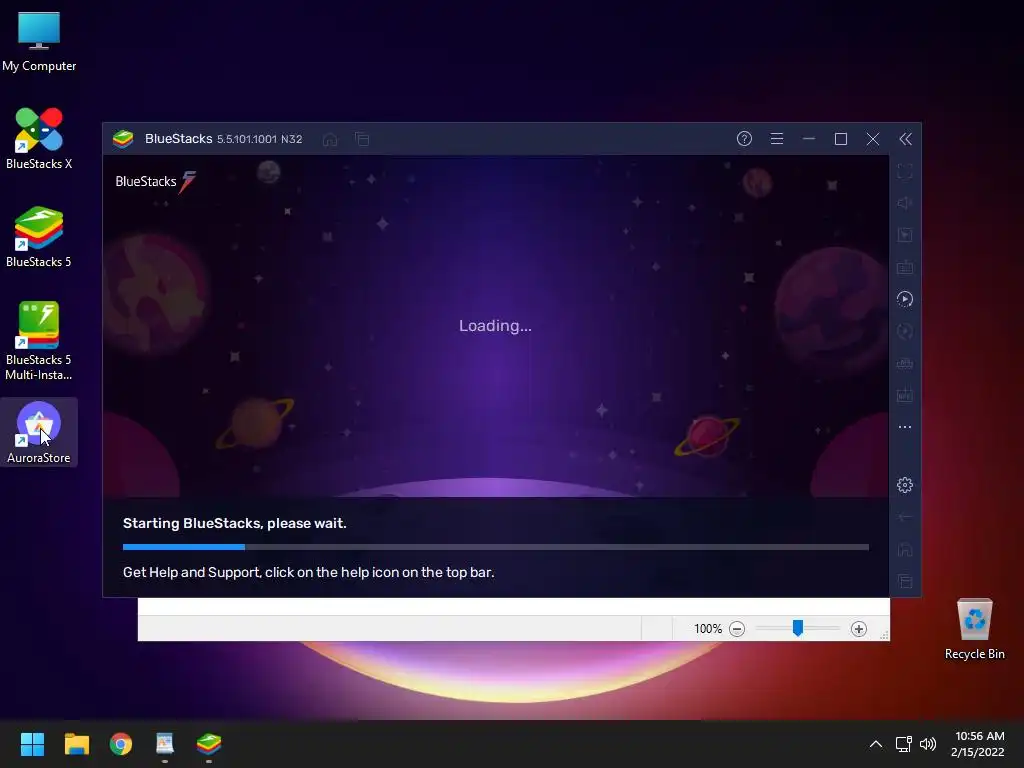1024x768 pixels.
Task: Click the BlueStacks logo in title bar
Action: [x=123, y=138]
